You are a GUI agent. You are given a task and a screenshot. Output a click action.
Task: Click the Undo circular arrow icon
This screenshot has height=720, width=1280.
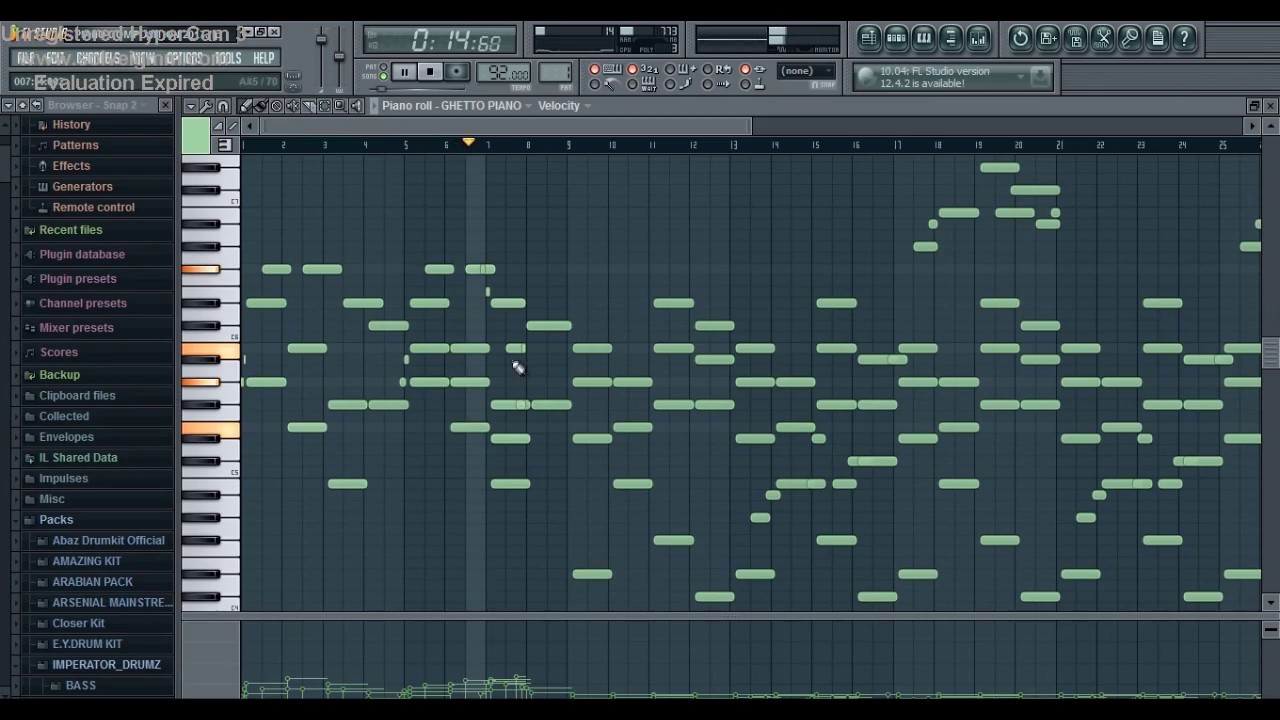pyautogui.click(x=1020, y=39)
